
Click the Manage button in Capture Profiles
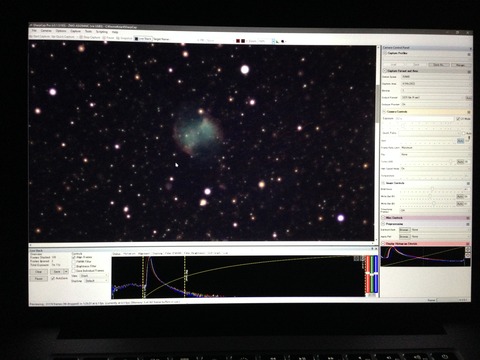click(460, 65)
